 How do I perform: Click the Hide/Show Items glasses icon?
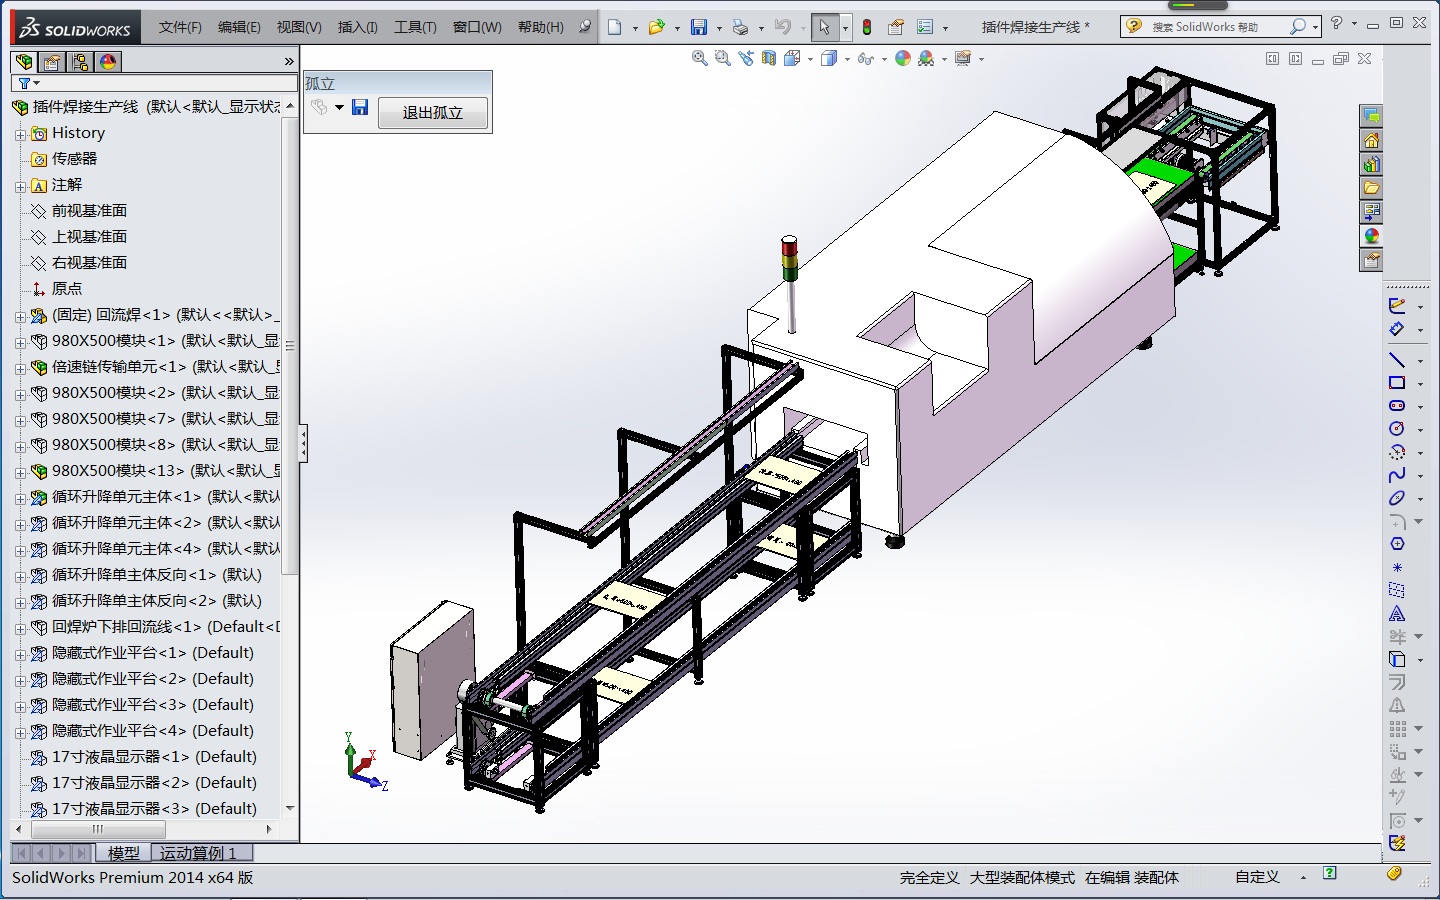coord(866,59)
